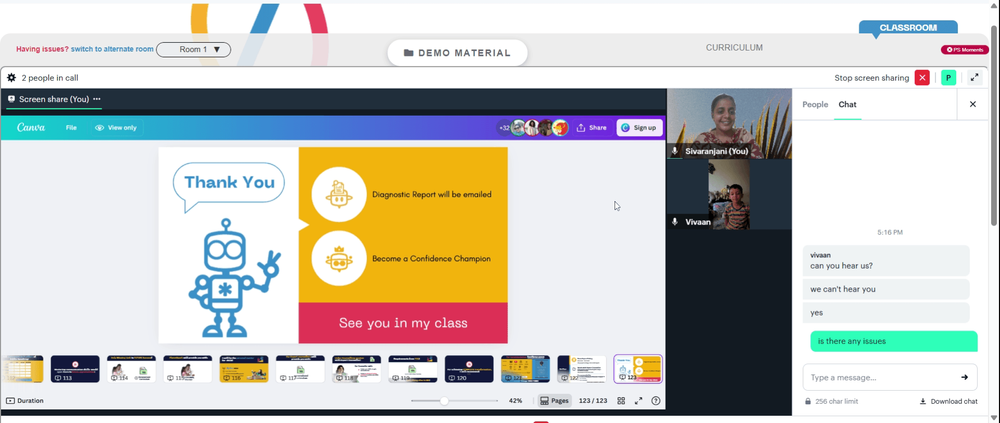This screenshot has width=1000, height=423.
Task: Click the 256 char limit lock icon
Action: (x=808, y=401)
